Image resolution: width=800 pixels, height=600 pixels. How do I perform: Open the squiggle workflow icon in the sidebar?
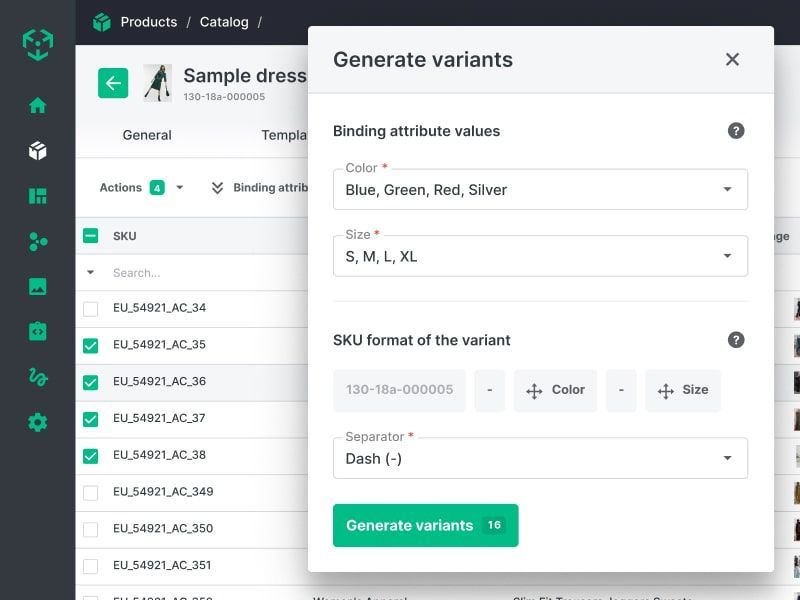tap(38, 377)
